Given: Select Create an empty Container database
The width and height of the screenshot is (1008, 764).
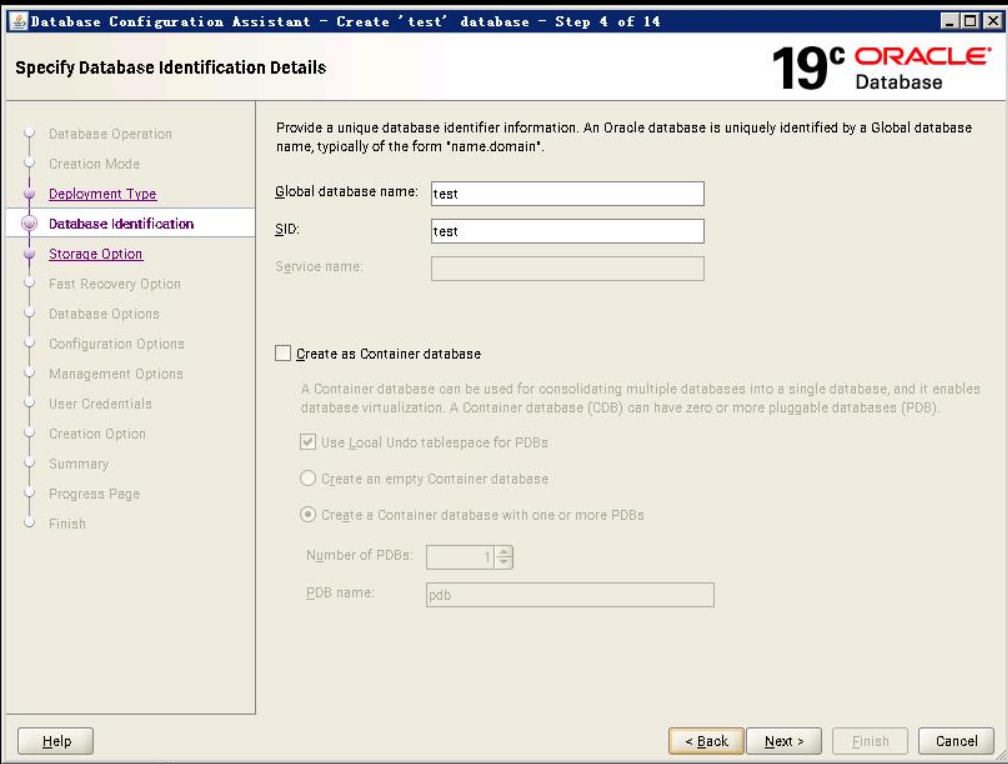Looking at the screenshot, I should tap(308, 478).
